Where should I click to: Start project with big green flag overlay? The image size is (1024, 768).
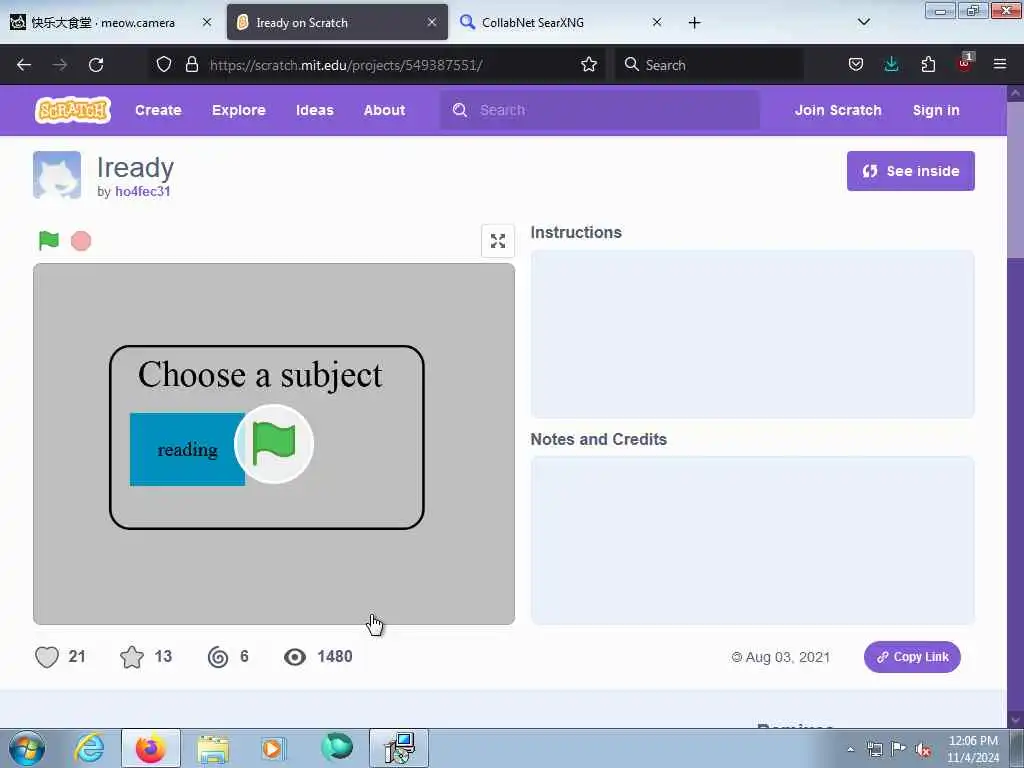click(274, 444)
